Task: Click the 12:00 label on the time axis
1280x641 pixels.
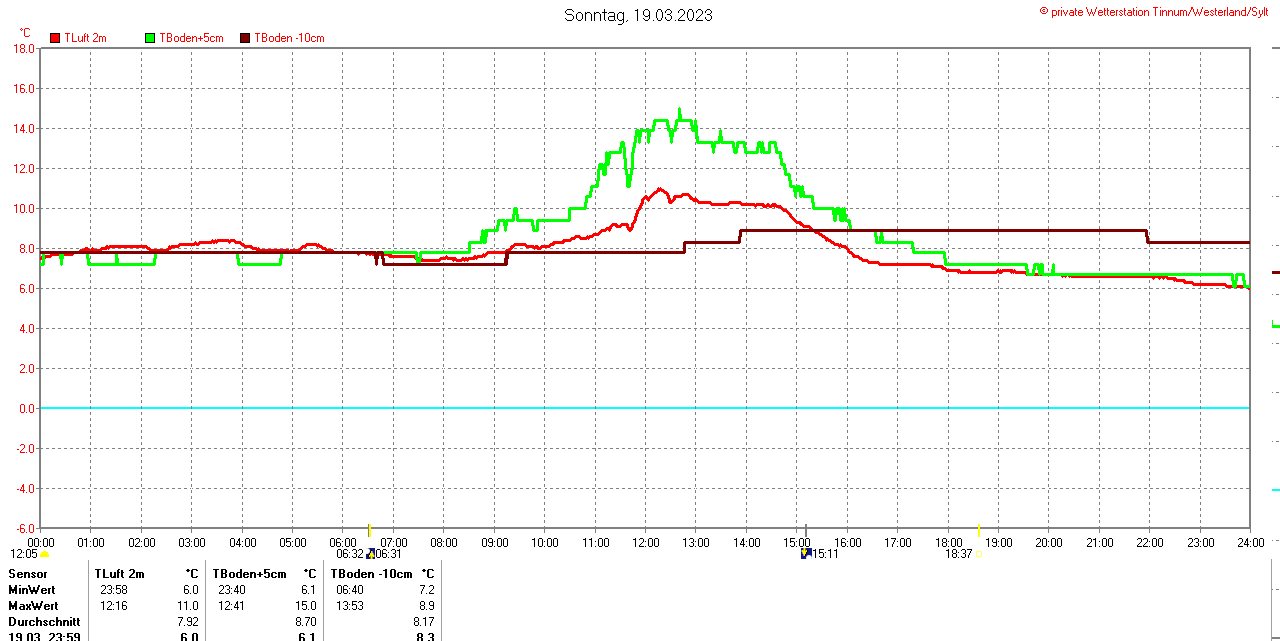Action: 645,543
